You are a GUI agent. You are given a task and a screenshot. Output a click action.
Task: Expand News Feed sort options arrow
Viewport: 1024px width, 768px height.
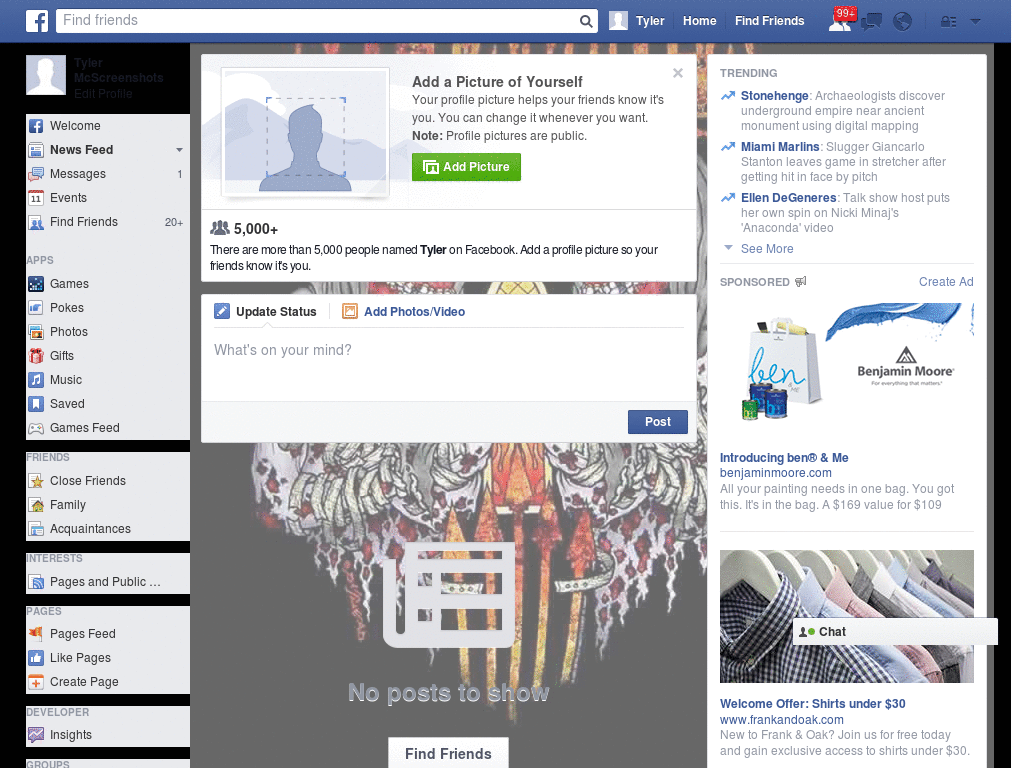179,150
